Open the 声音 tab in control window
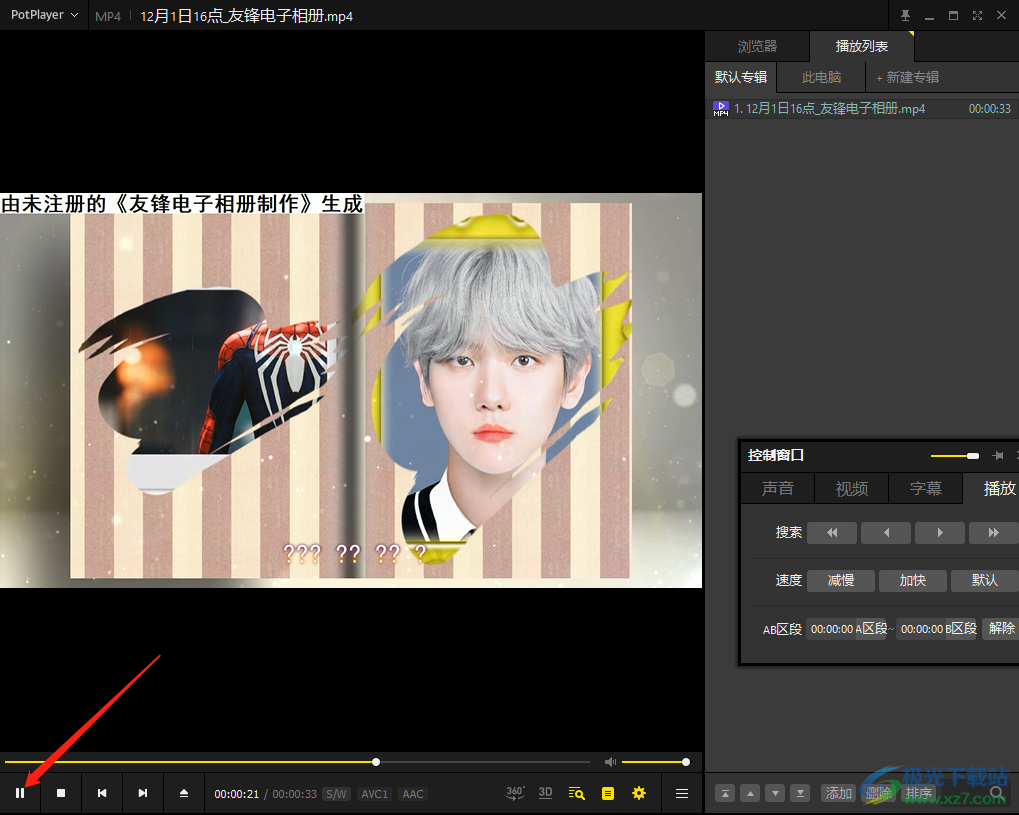 (x=778, y=488)
